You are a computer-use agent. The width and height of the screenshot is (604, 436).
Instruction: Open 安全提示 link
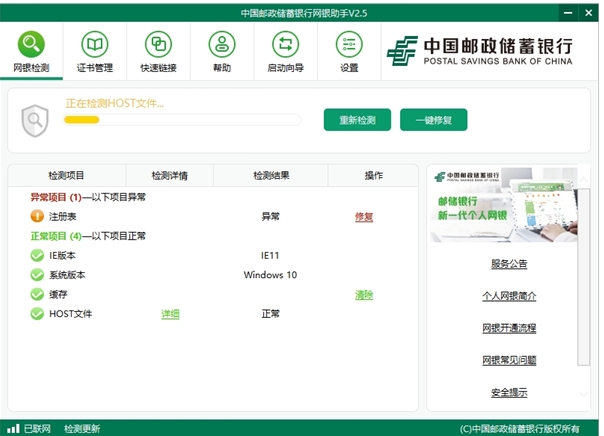509,392
